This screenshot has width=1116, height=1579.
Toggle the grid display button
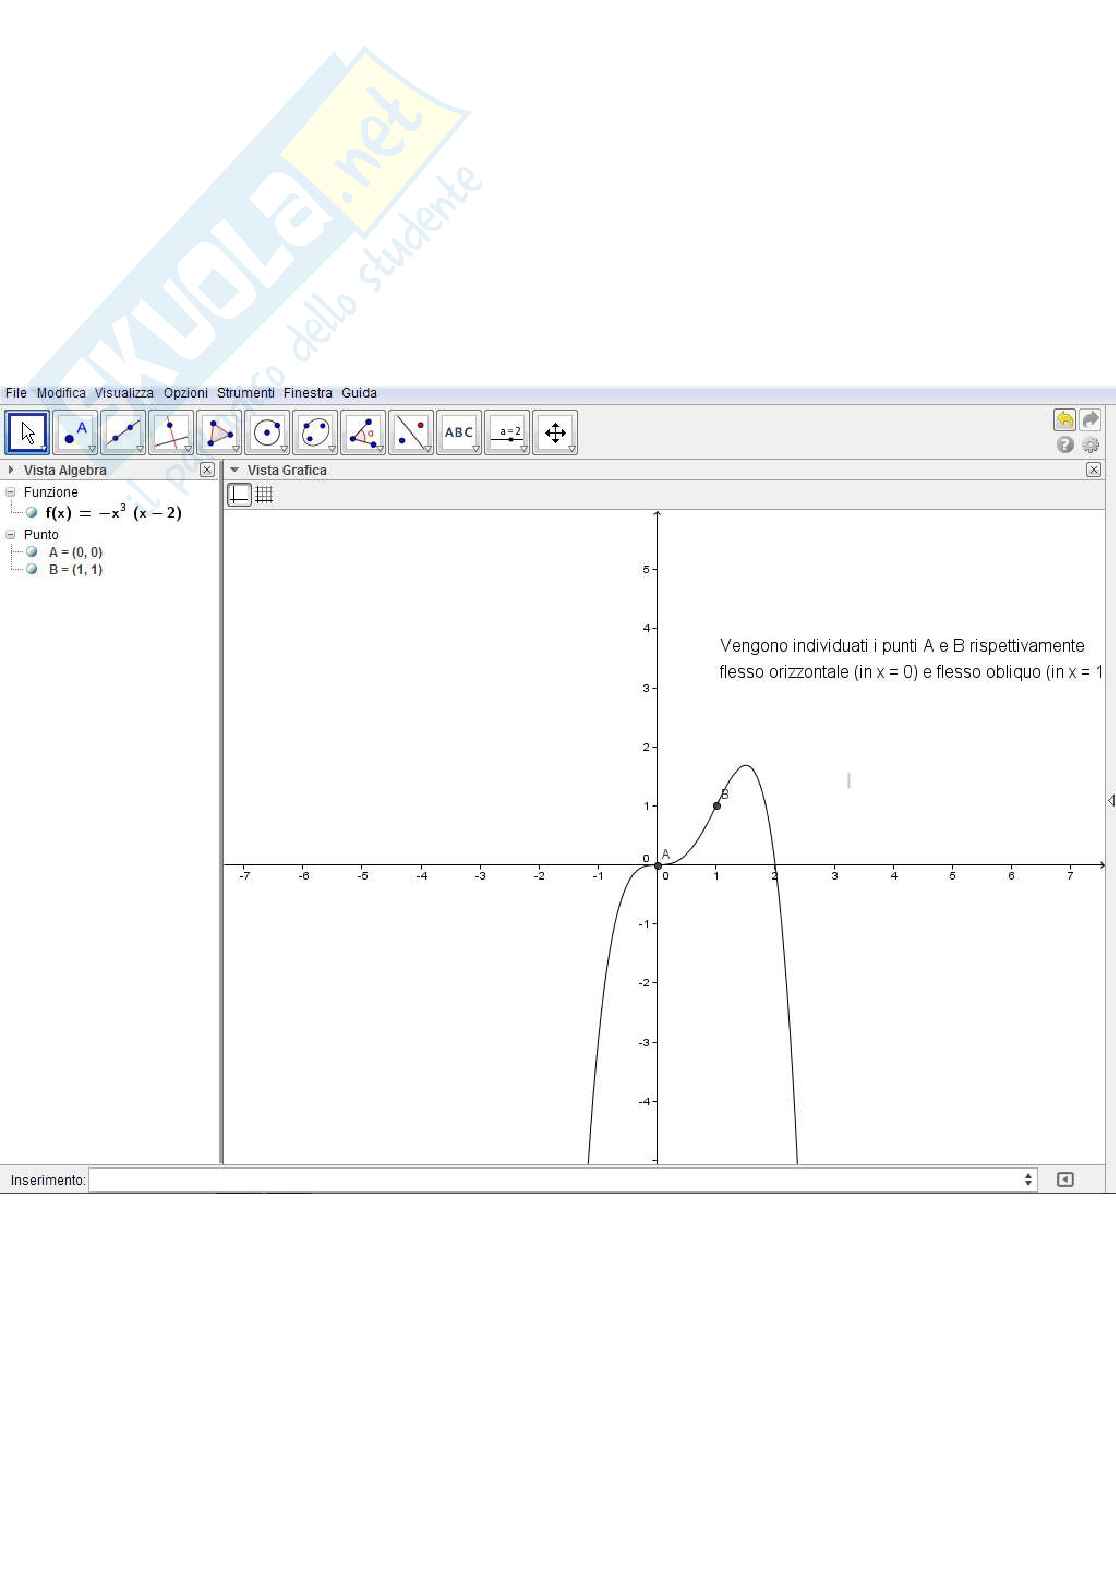click(264, 494)
